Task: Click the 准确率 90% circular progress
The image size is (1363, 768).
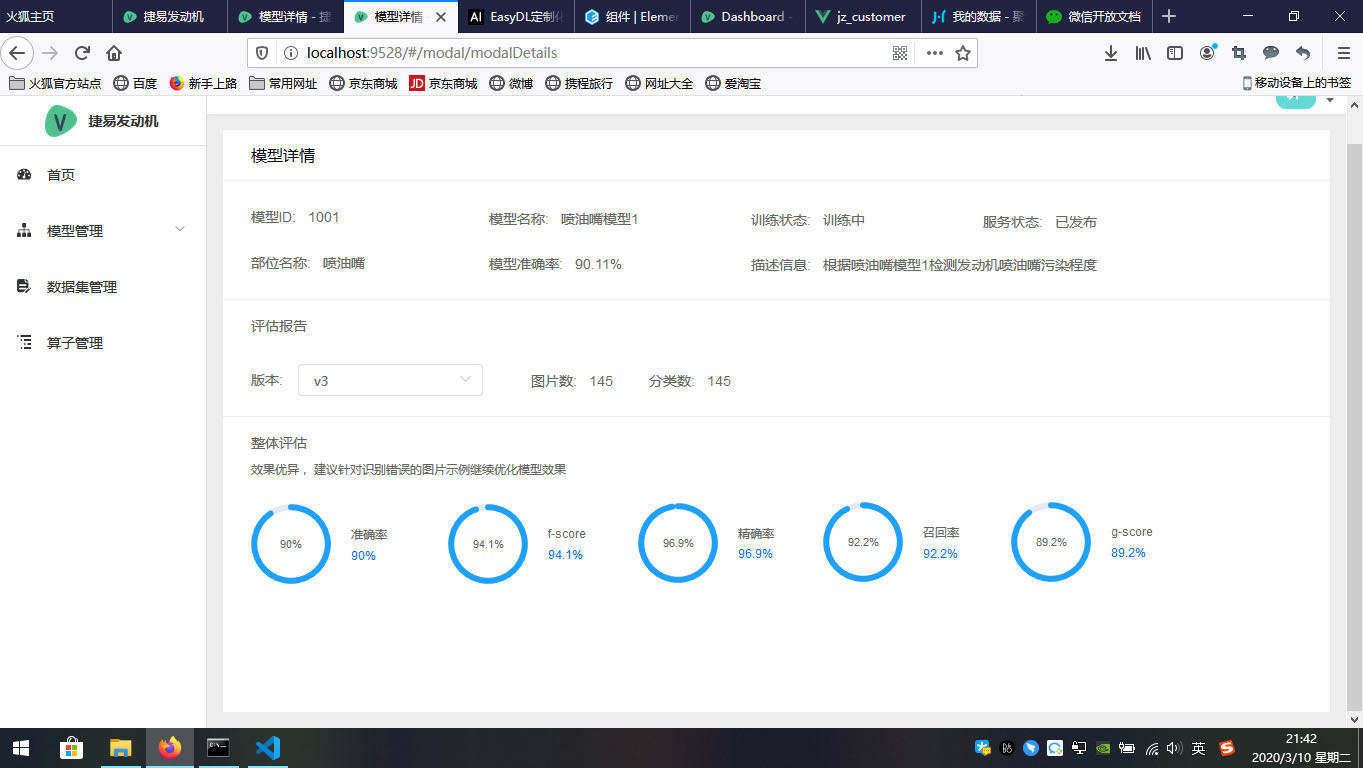Action: click(291, 544)
